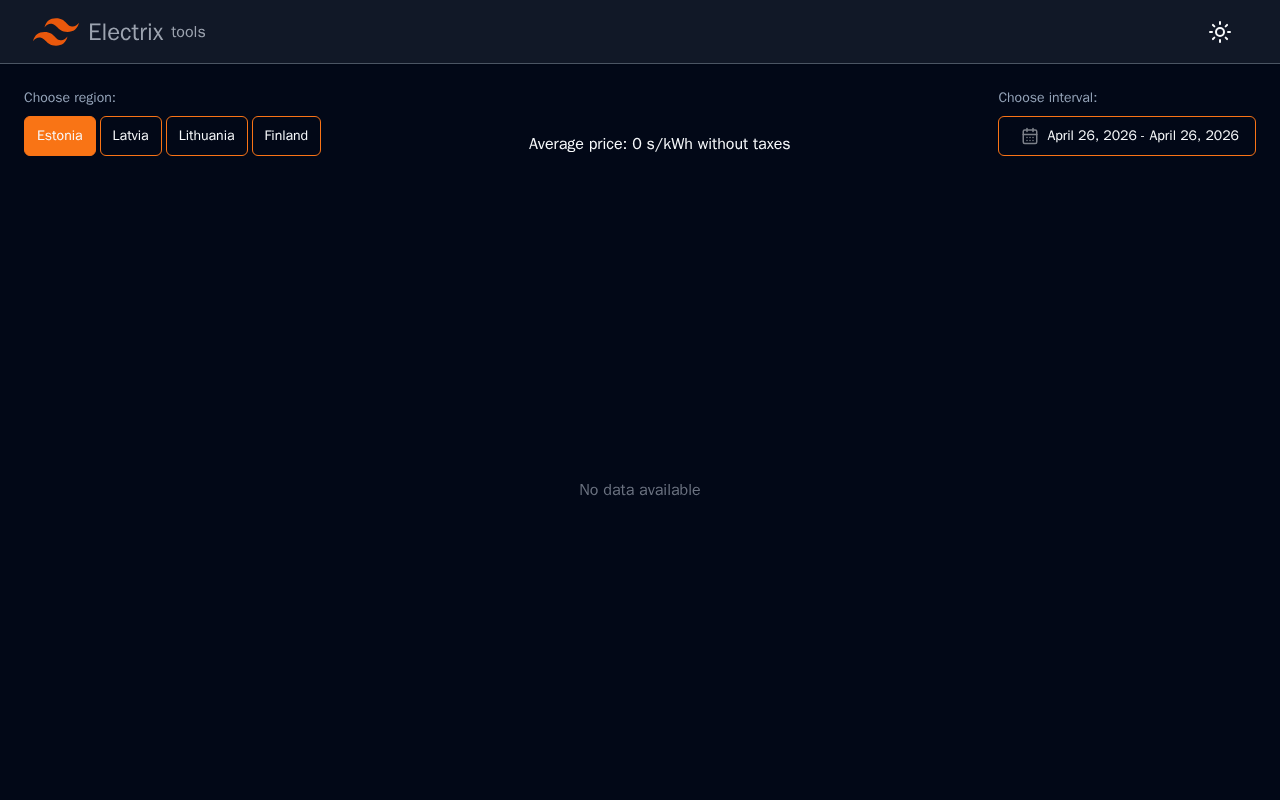Open the tools link in header
1280x800 pixels.
(x=188, y=32)
